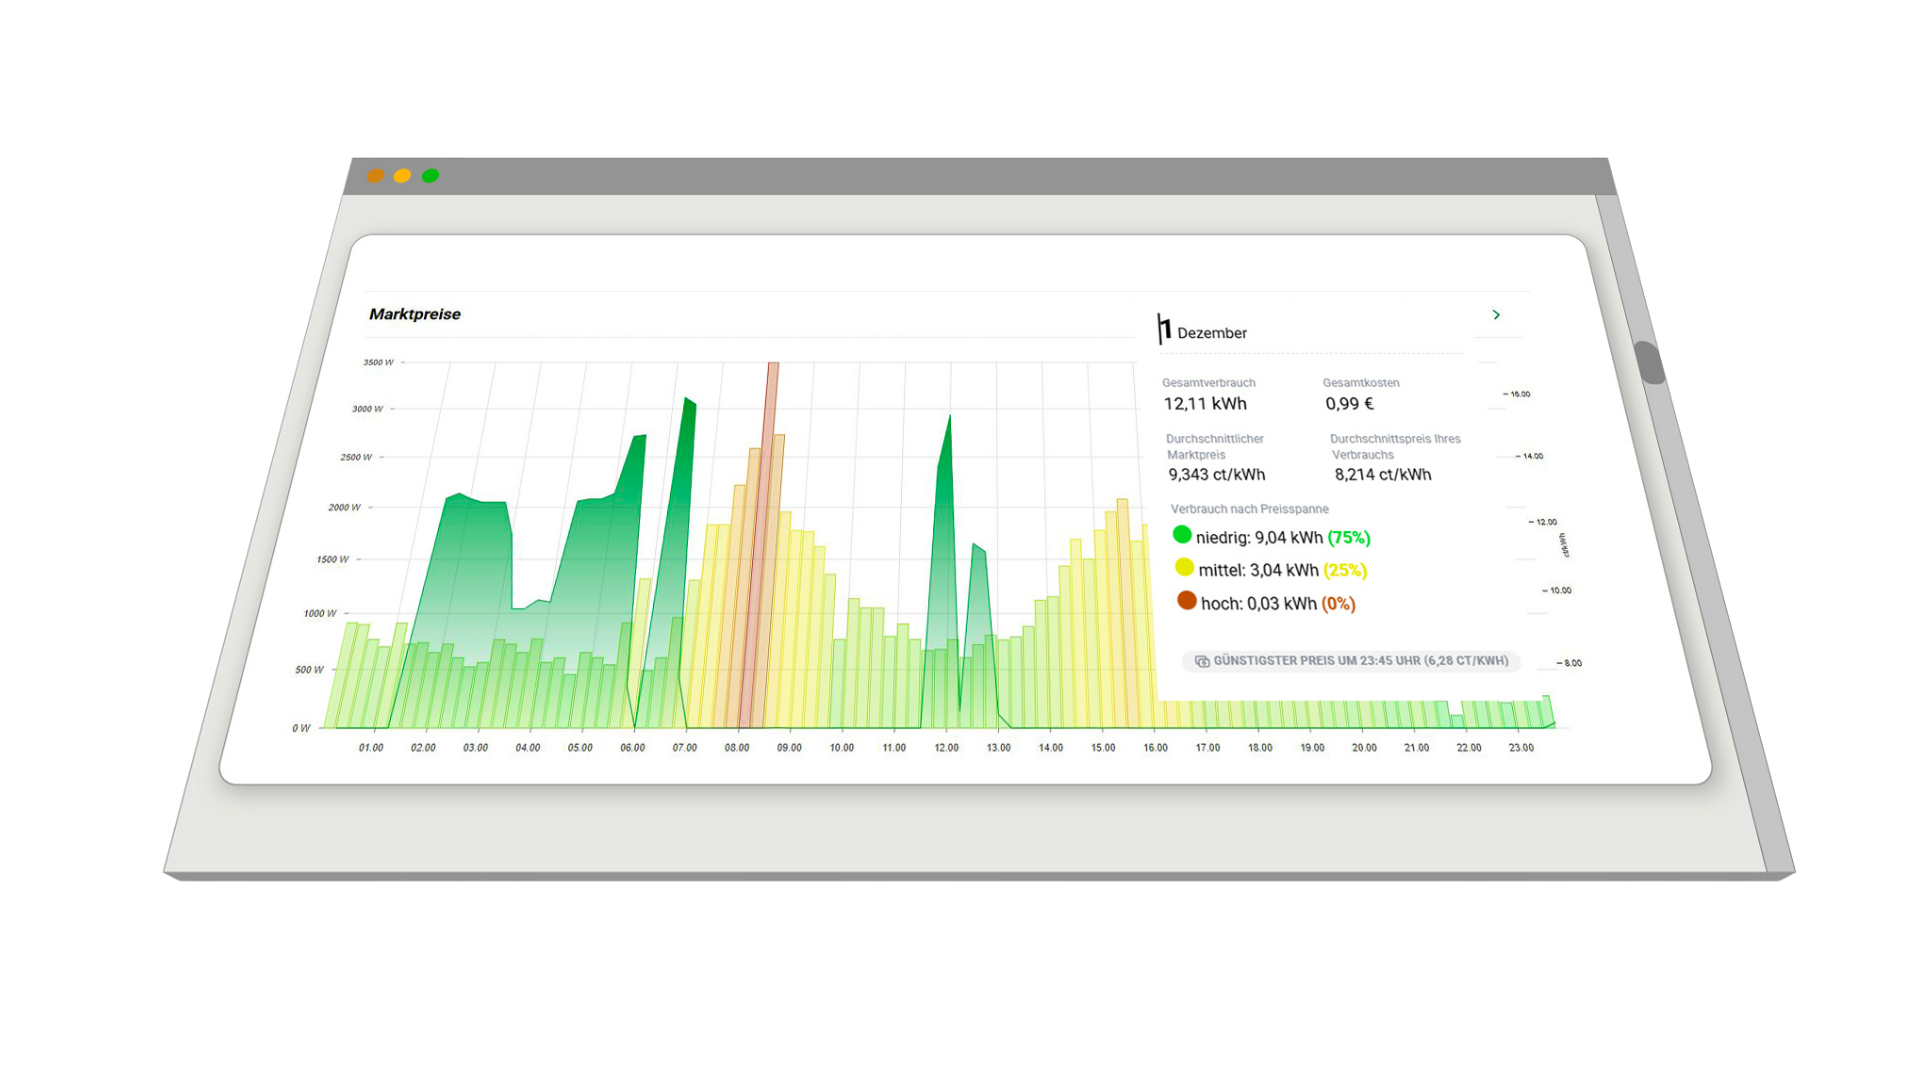Click the 2000 W power axis label
The height and width of the screenshot is (1080, 1920).
(x=344, y=508)
